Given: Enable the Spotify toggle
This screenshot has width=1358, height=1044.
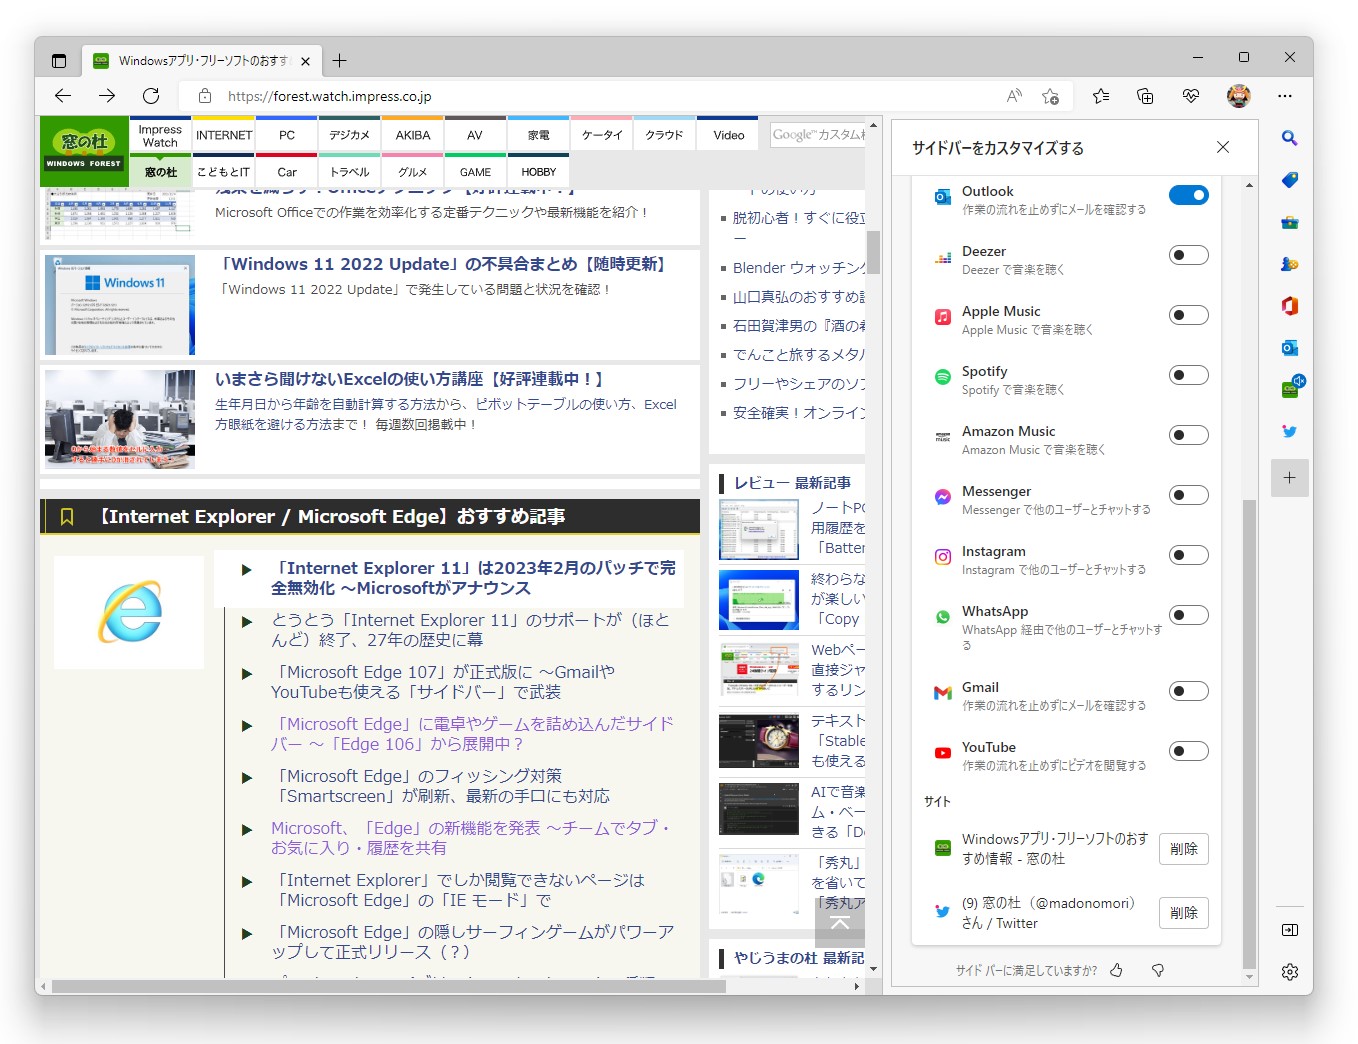Looking at the screenshot, I should (x=1188, y=375).
